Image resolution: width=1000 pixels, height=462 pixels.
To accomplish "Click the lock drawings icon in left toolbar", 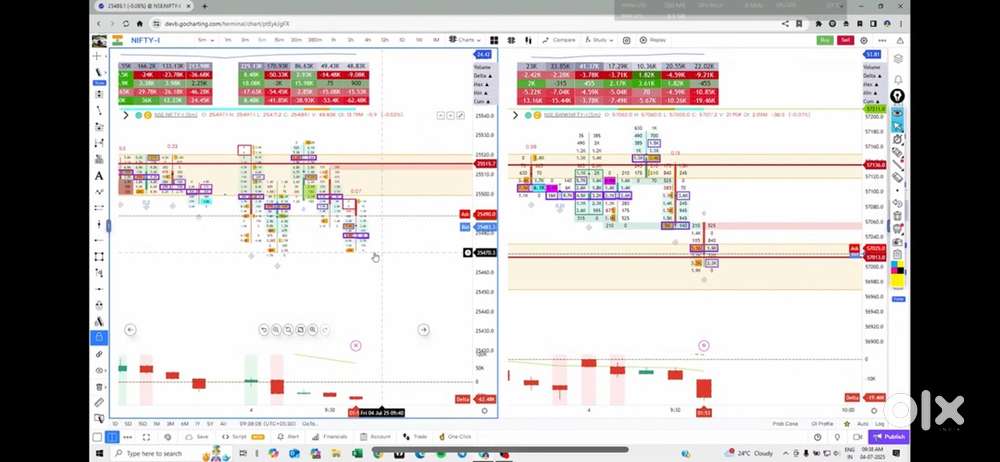I will pos(99,337).
